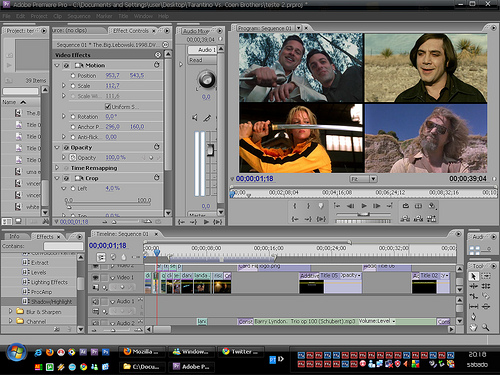The image size is (500, 375).
Task: Select Shadow/Highlight effect in list
Action: coord(51,302)
